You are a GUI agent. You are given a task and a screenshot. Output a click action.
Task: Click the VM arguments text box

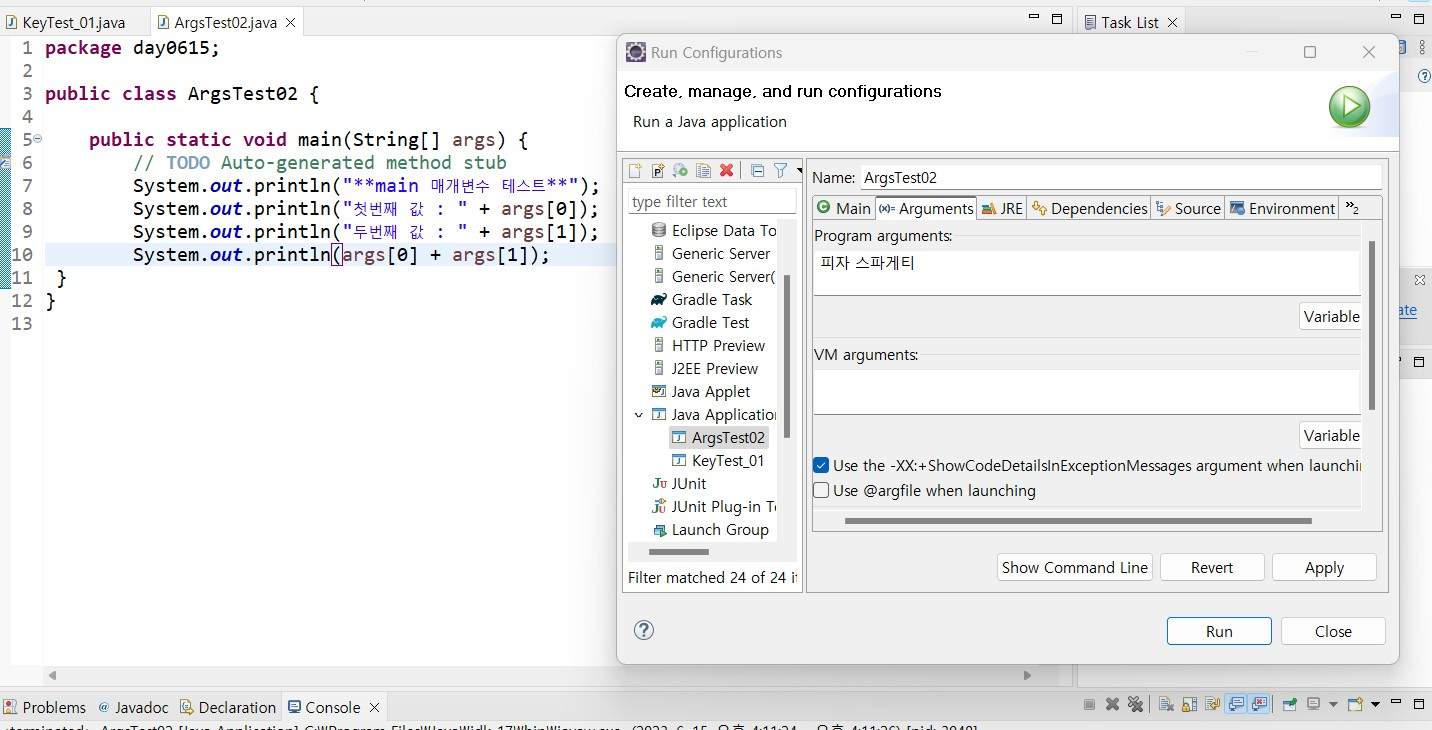pyautogui.click(x=1086, y=391)
